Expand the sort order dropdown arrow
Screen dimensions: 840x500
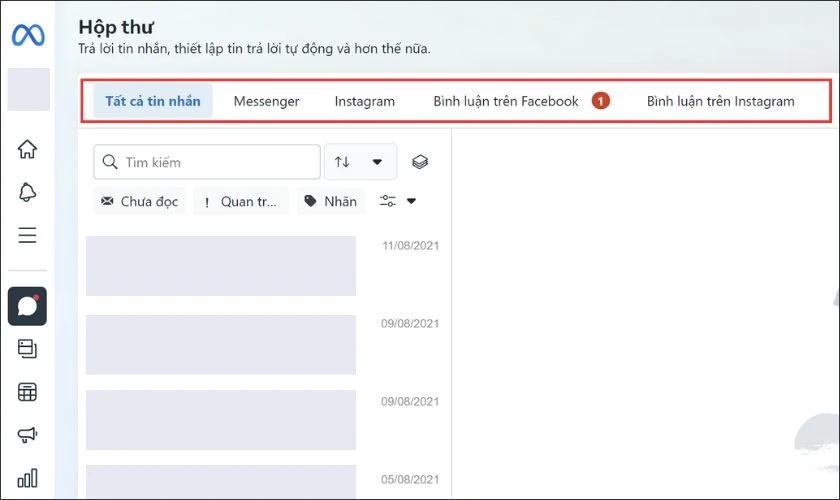click(377, 162)
